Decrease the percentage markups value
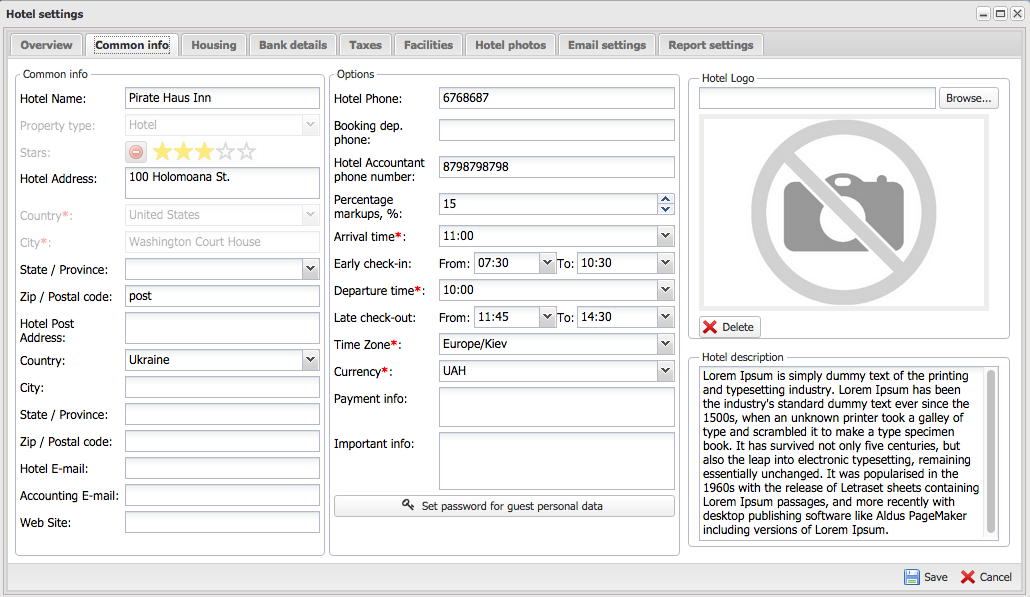 665,209
